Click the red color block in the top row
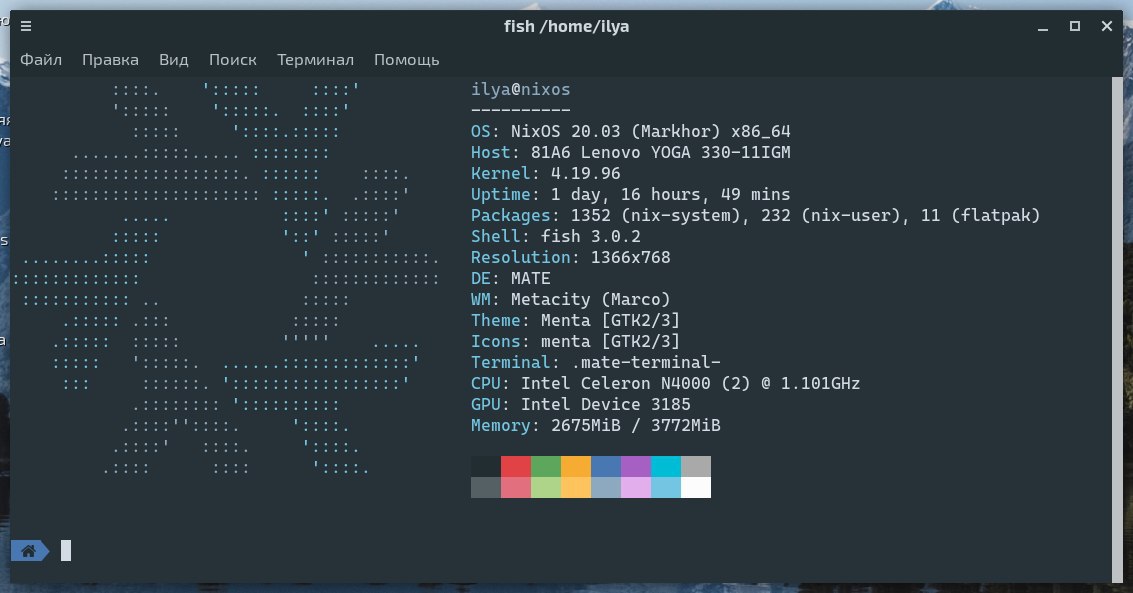Image resolution: width=1133 pixels, height=593 pixels. coord(516,467)
